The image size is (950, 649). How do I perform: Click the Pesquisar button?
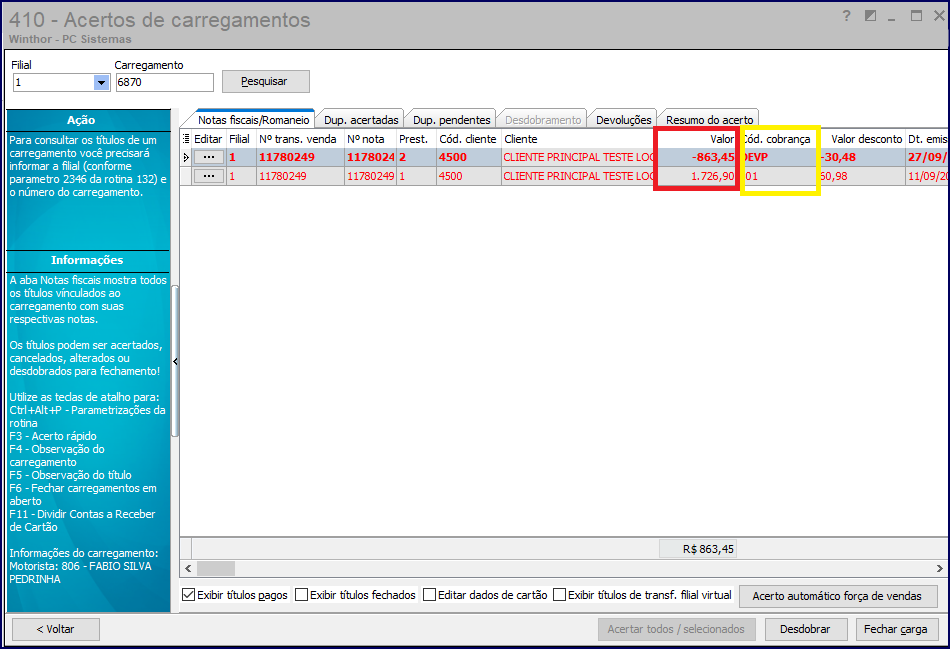click(x=265, y=81)
